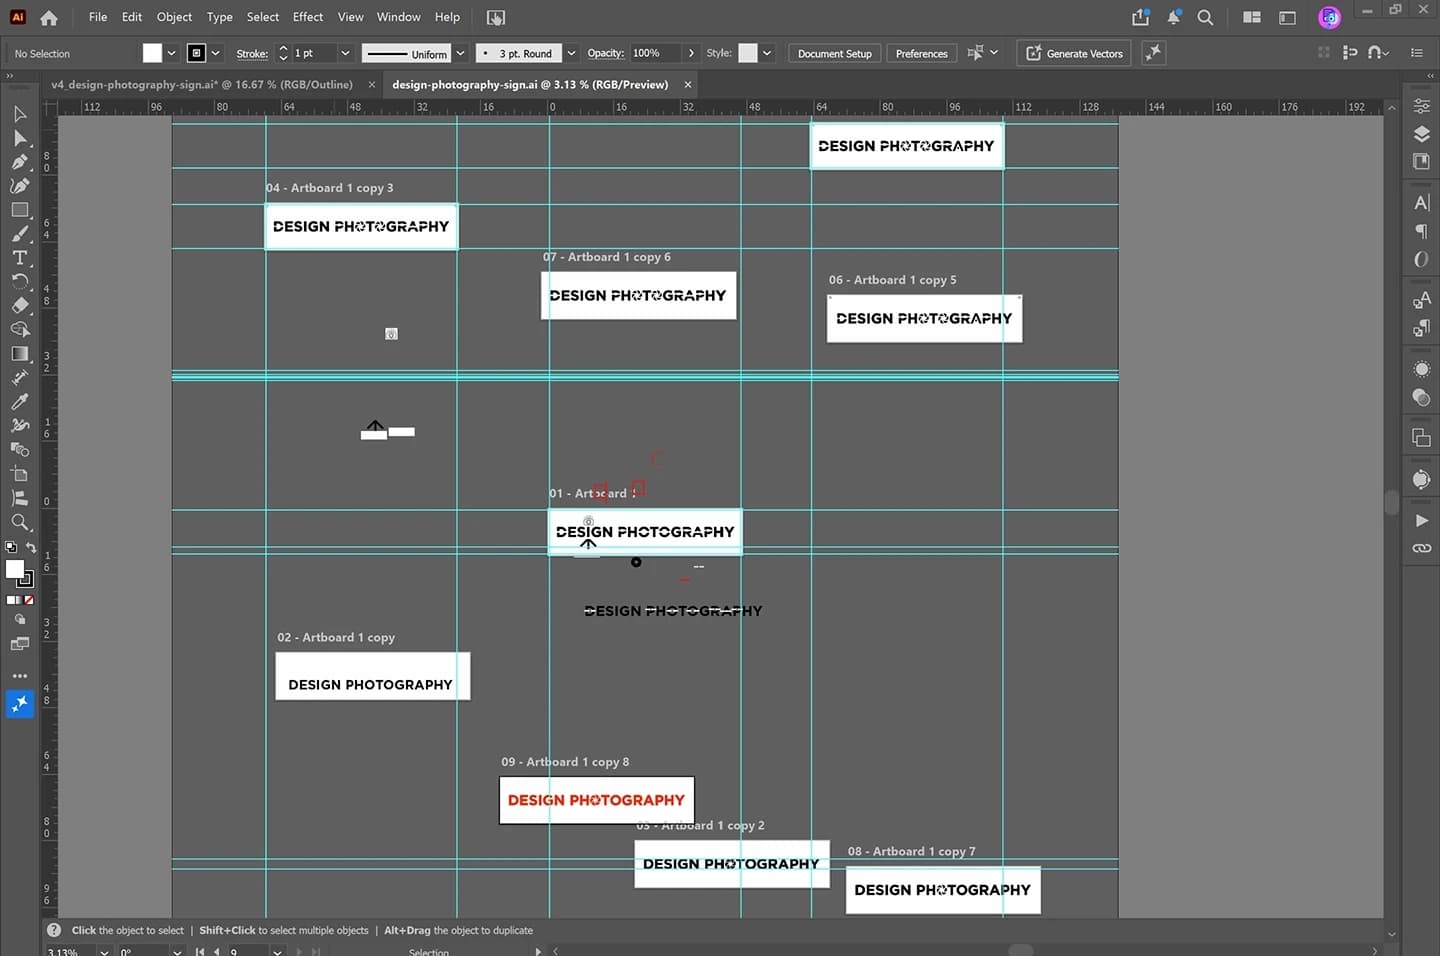
Task: Select the Gradient tool
Action: click(20, 354)
